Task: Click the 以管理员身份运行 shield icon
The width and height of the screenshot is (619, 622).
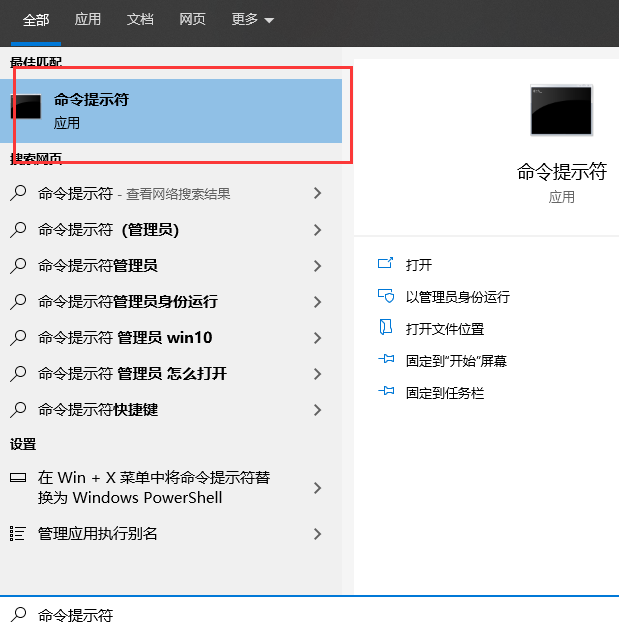Action: (x=385, y=296)
